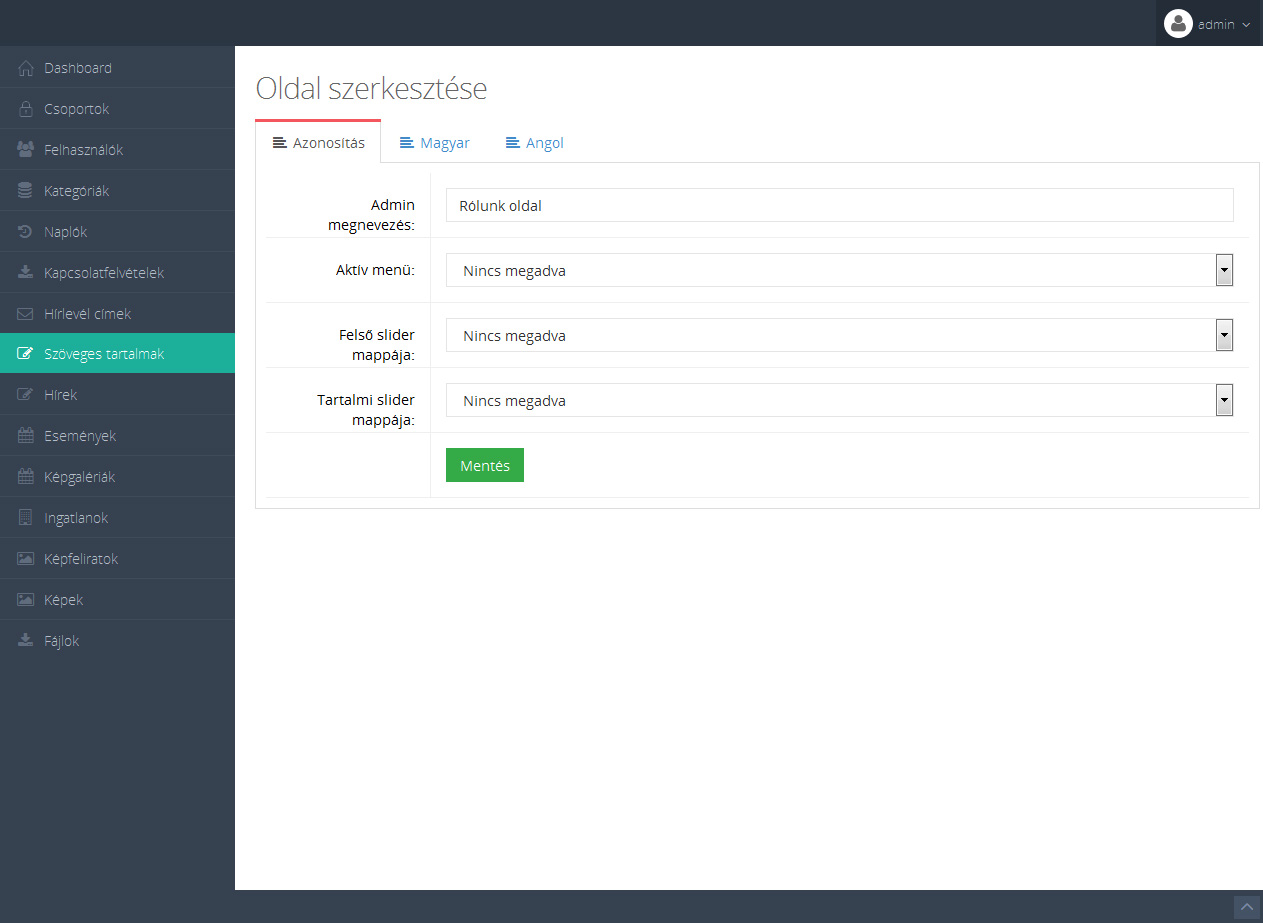Screen dimensions: 1263x923
Task: Click the Dashboard home icon
Action: [26, 68]
